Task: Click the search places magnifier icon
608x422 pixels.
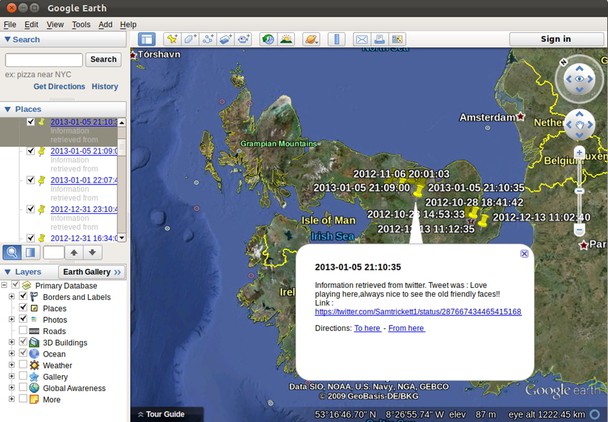Action: (12, 253)
